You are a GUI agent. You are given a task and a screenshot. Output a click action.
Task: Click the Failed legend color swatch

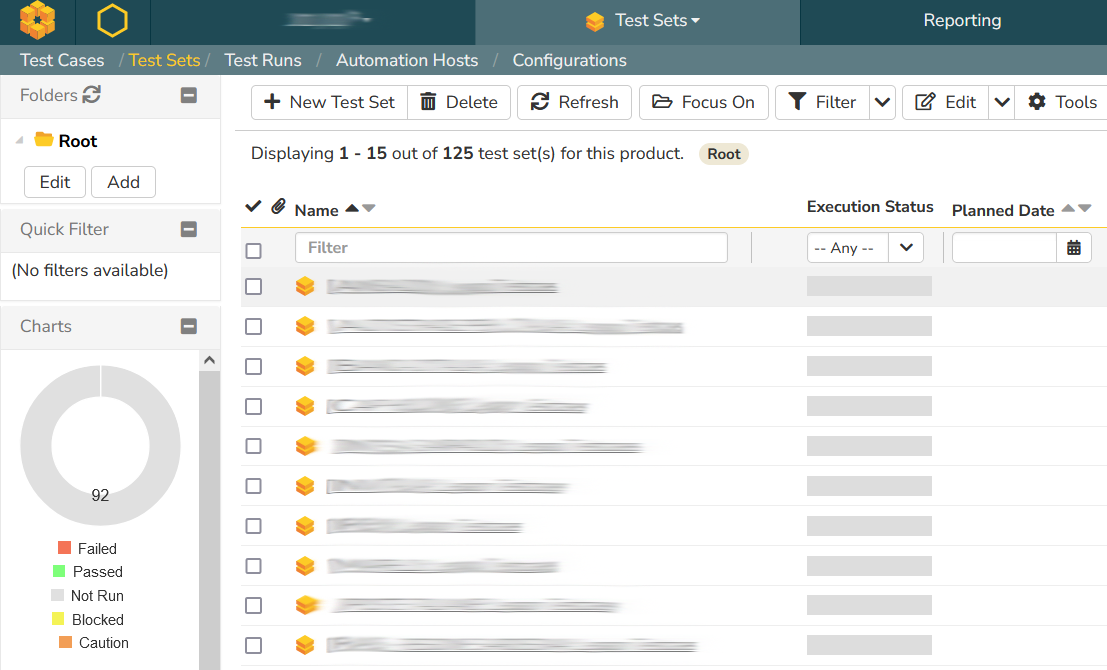pos(65,548)
